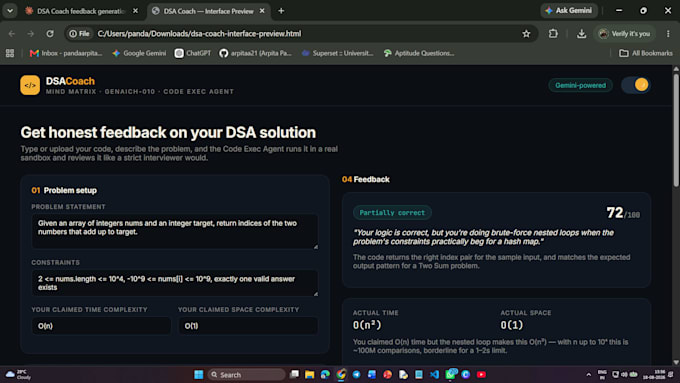
Task: Edit the claimed time complexity field
Action: [x=101, y=326]
